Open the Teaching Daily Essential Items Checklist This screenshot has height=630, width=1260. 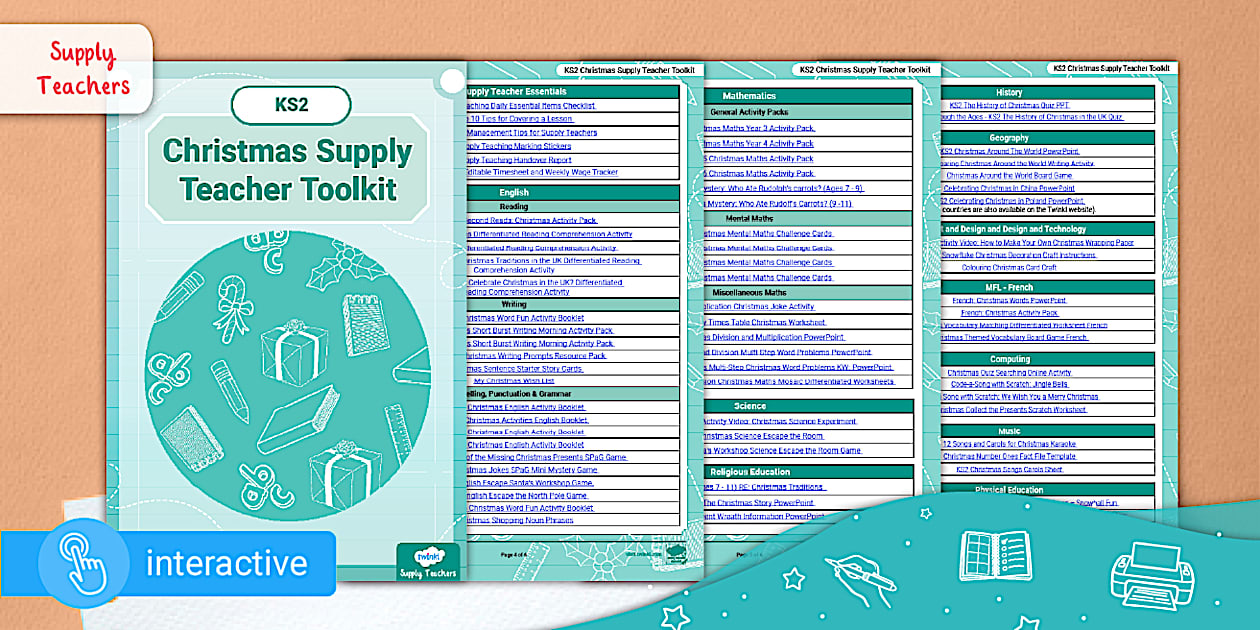click(530, 105)
